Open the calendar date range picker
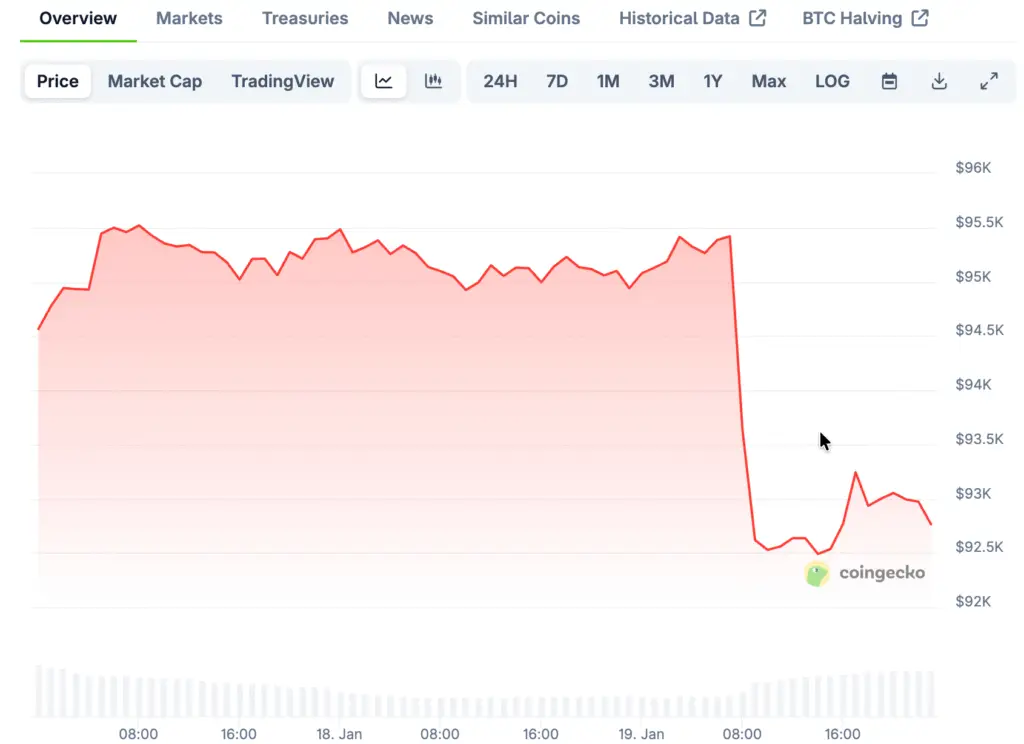Screen dimensions: 1024x744 pos(889,82)
